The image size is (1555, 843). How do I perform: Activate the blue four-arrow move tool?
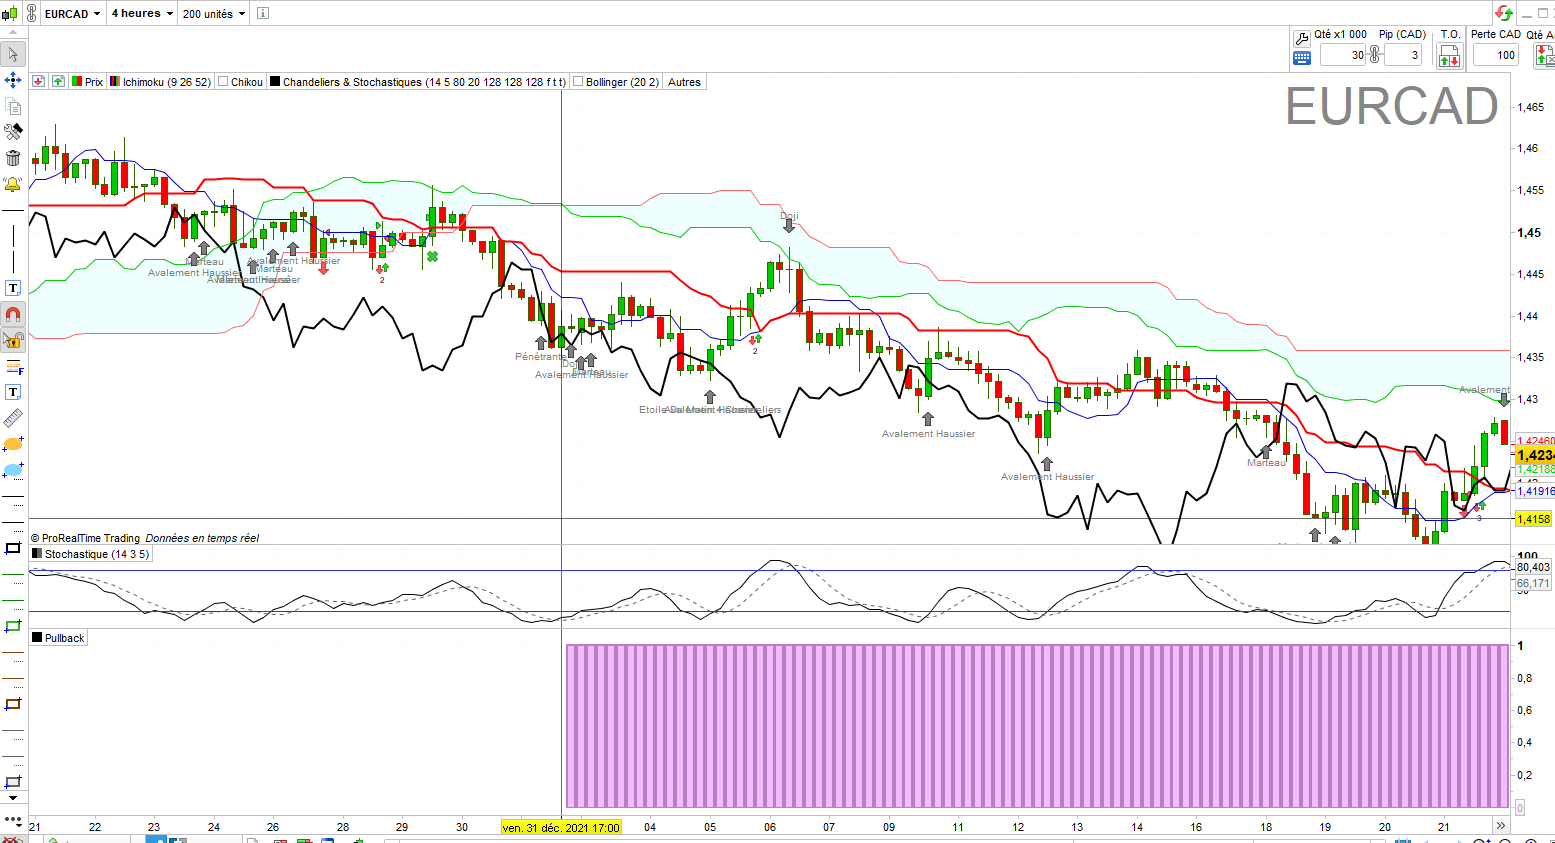13,80
